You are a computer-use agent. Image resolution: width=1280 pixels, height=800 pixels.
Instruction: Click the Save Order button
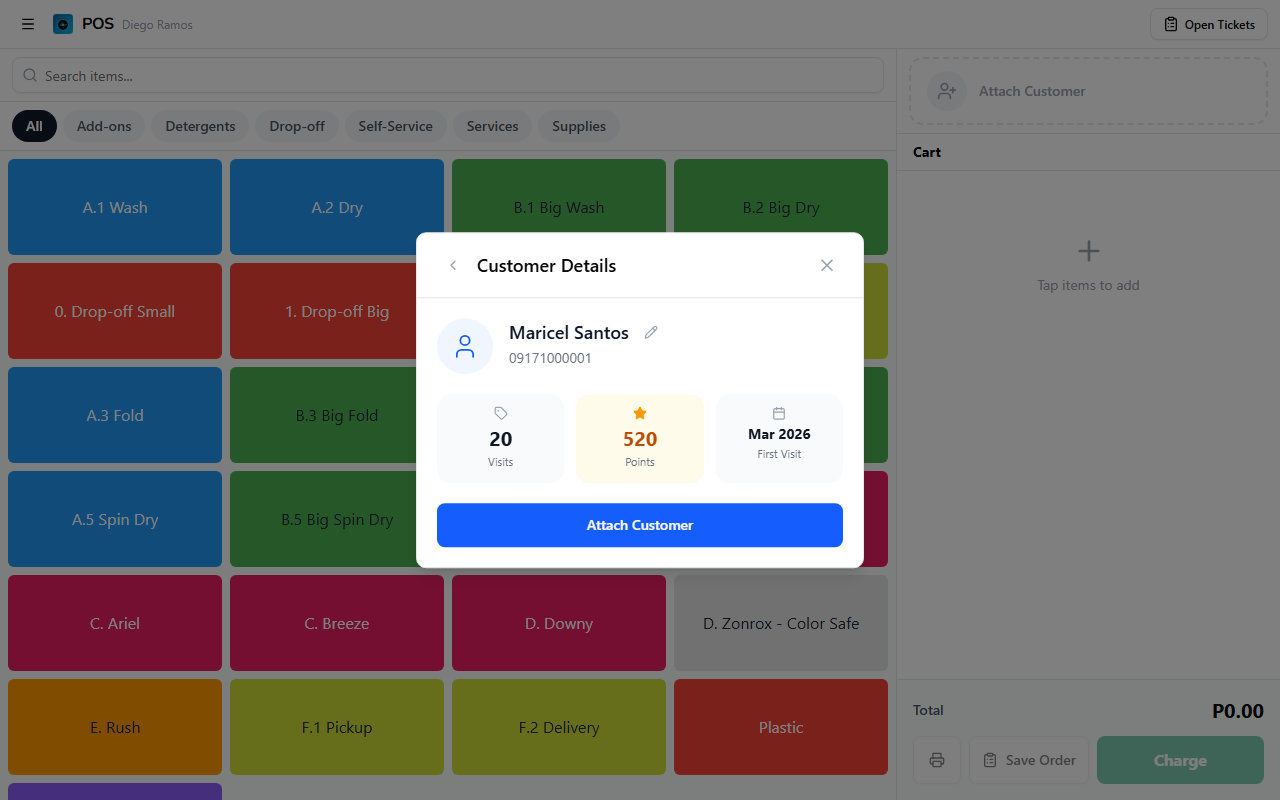click(1029, 760)
